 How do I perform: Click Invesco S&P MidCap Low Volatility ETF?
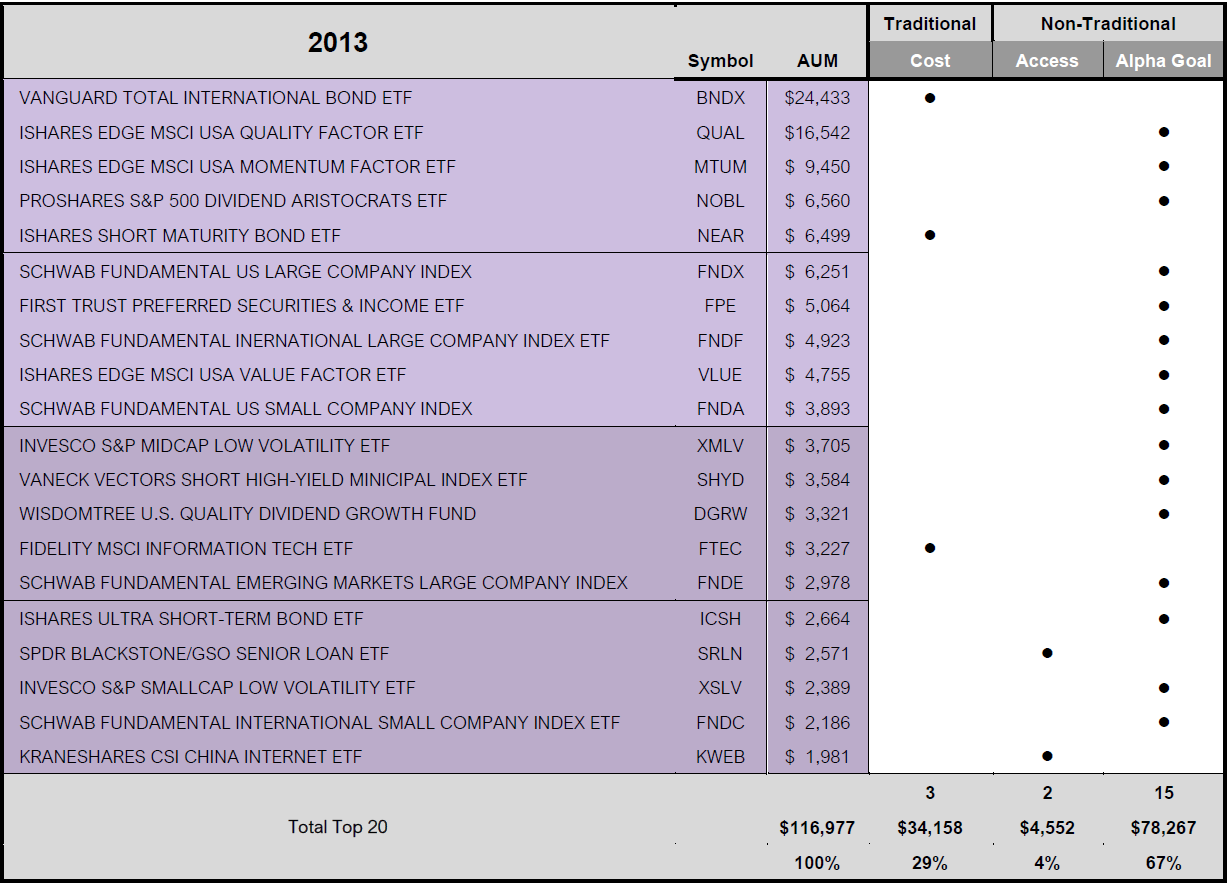click(205, 445)
